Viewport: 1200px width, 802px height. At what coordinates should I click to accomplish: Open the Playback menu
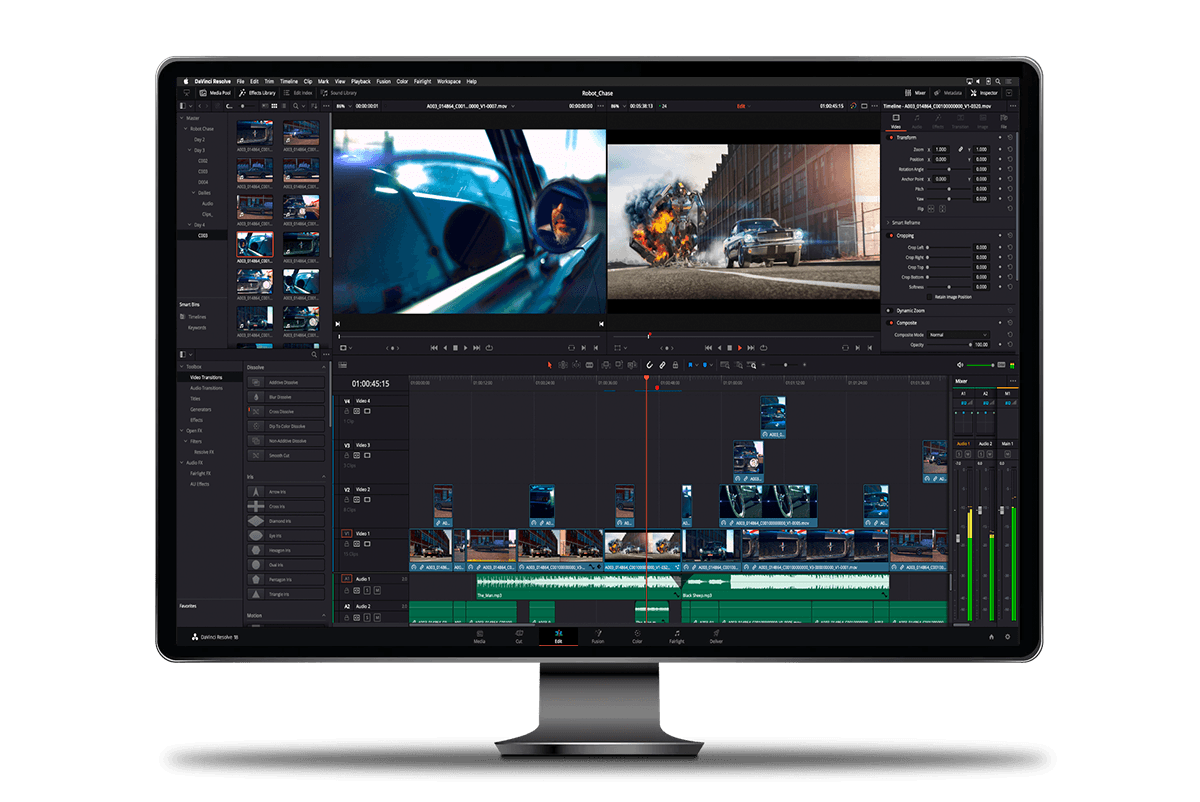[360, 81]
